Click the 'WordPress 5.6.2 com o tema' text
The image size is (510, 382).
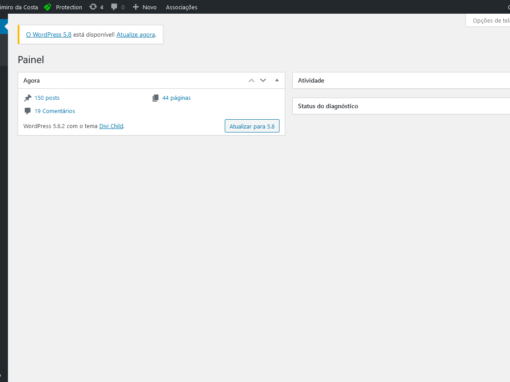[60, 126]
